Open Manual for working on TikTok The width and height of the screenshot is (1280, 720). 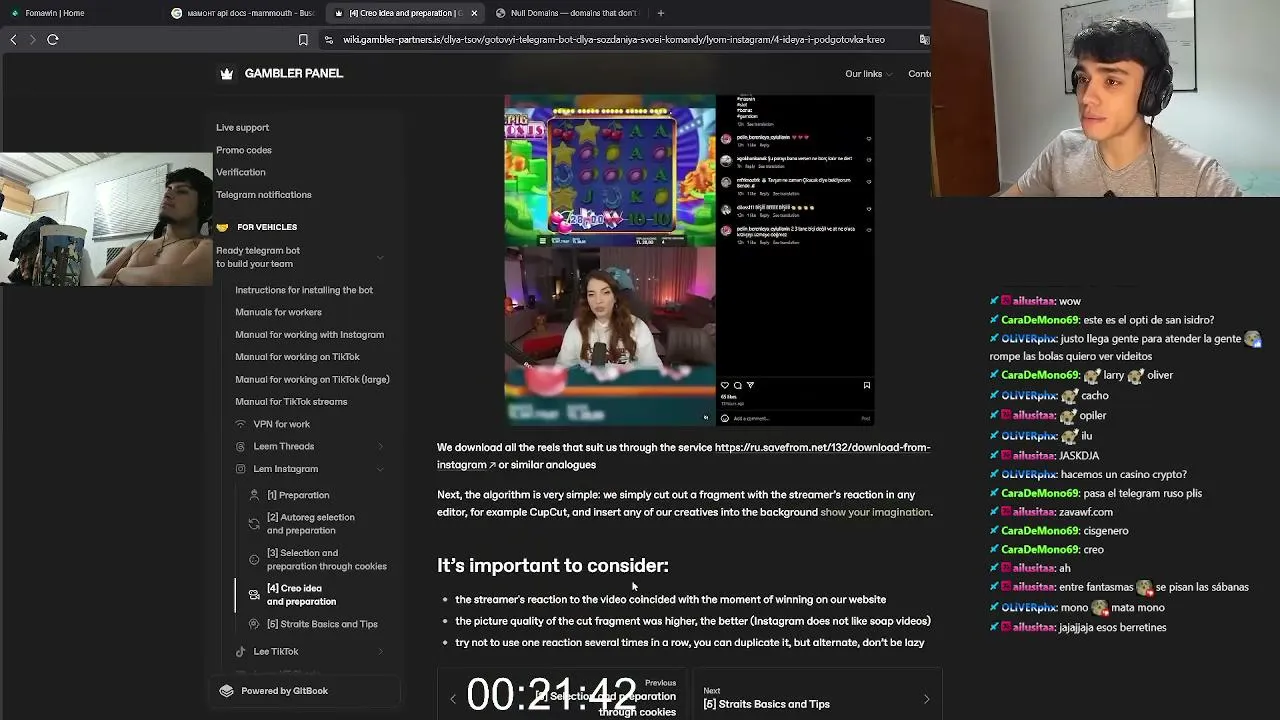pyautogui.click(x=297, y=356)
